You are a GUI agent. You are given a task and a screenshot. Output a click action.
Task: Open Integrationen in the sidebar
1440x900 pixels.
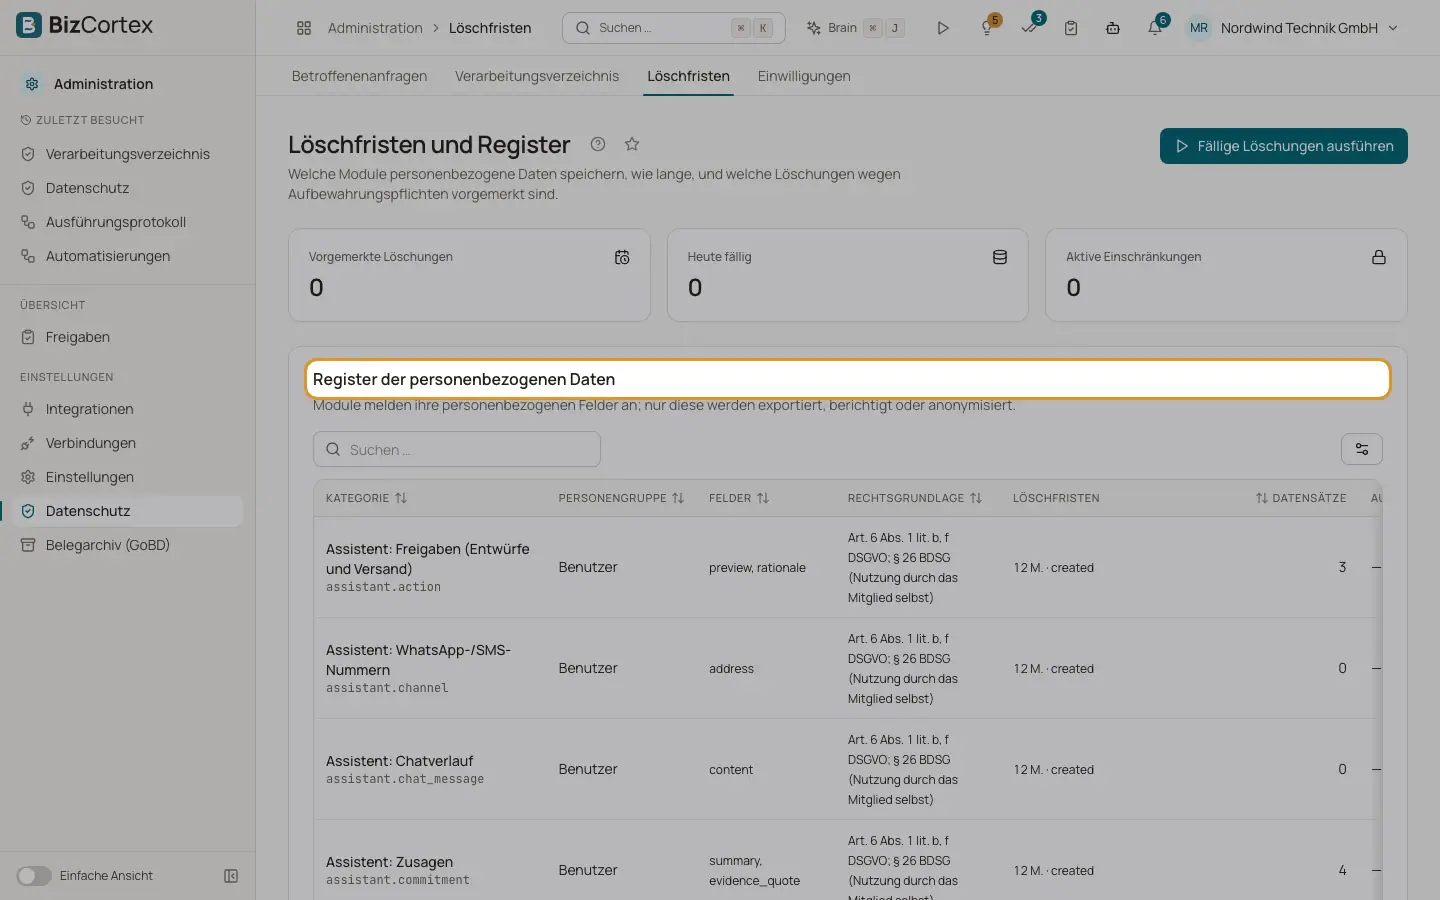(89, 409)
